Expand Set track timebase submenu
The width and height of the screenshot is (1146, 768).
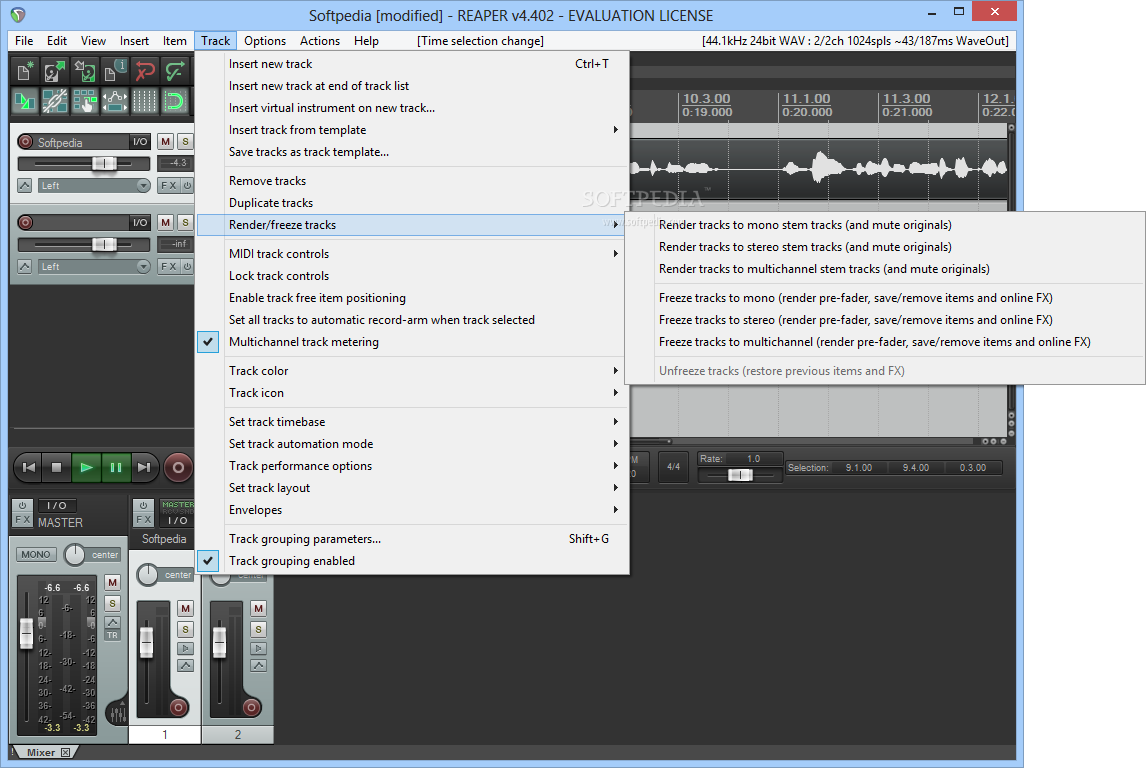413,422
